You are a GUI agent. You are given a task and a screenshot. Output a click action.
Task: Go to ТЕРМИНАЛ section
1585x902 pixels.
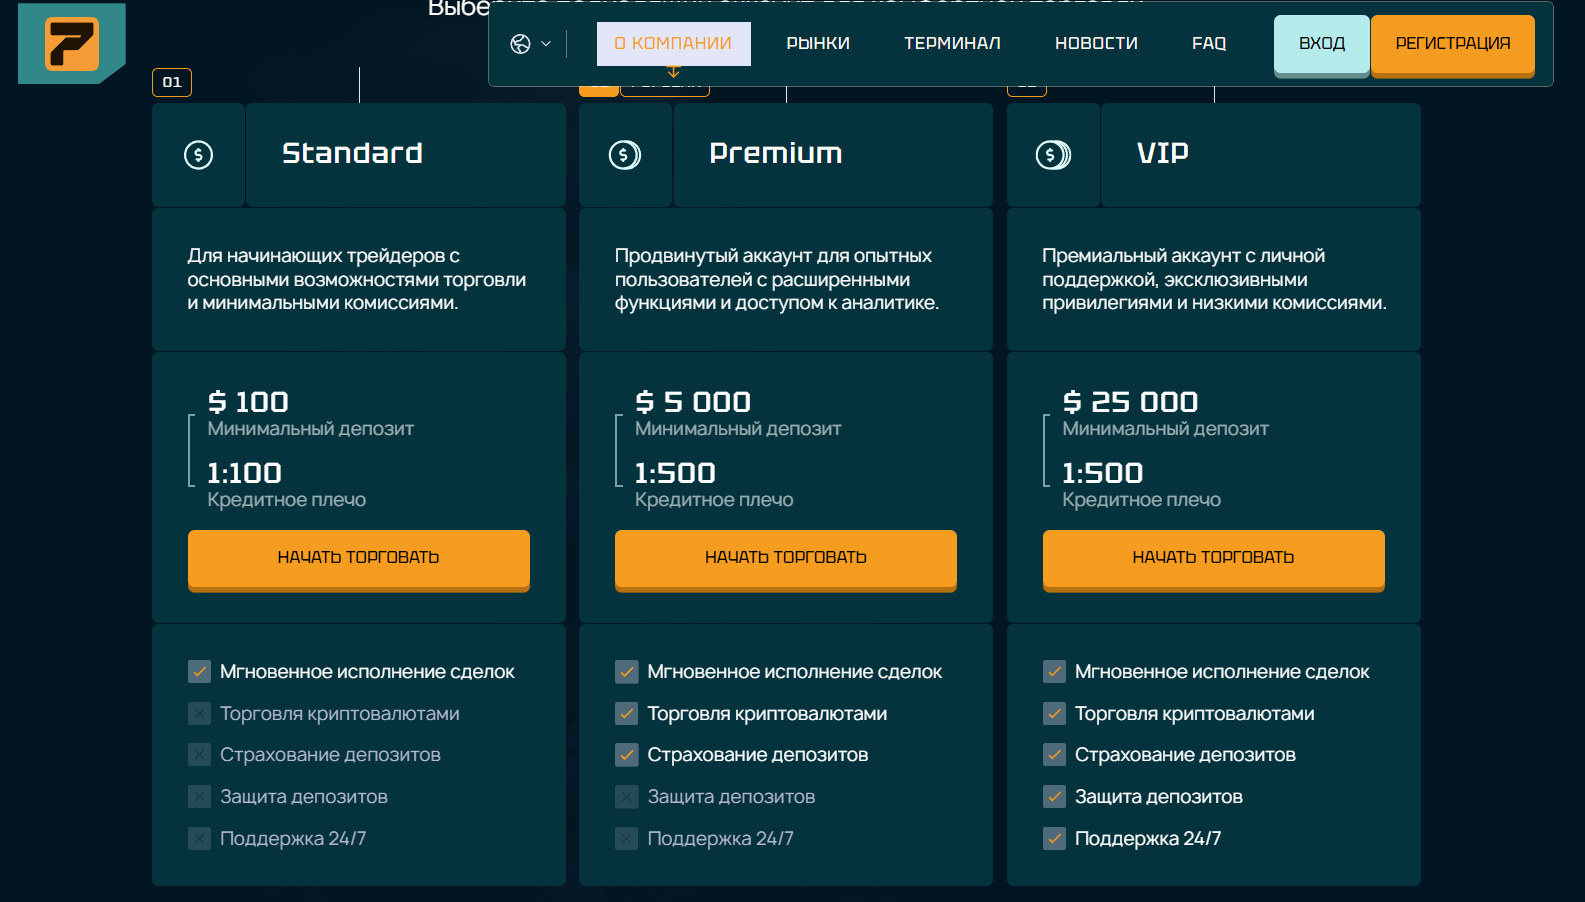coord(952,44)
